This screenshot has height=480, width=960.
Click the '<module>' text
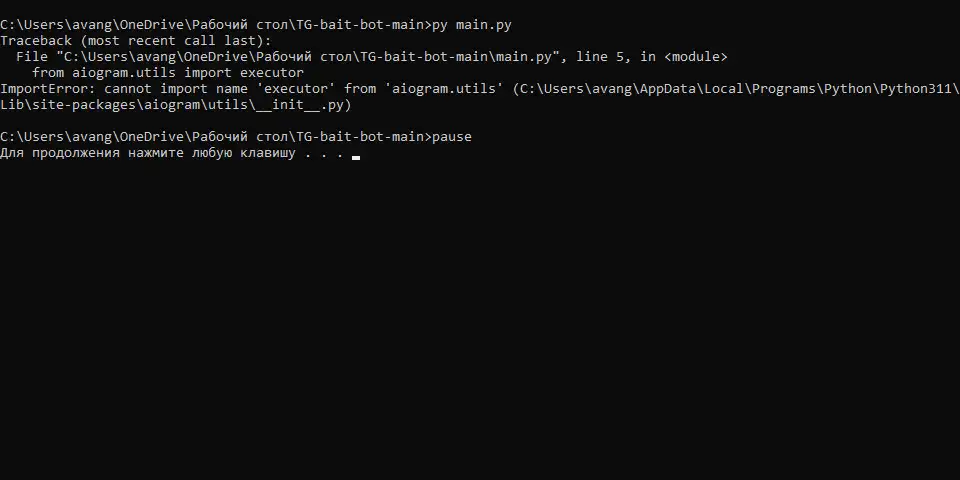pos(696,57)
